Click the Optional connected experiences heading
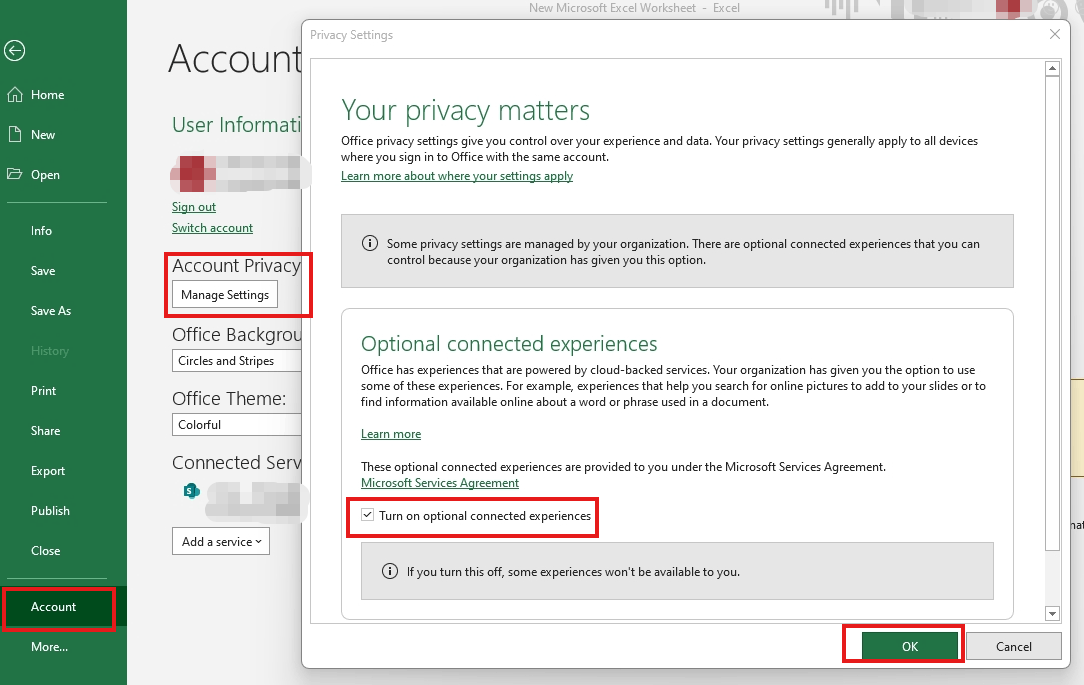 509,344
